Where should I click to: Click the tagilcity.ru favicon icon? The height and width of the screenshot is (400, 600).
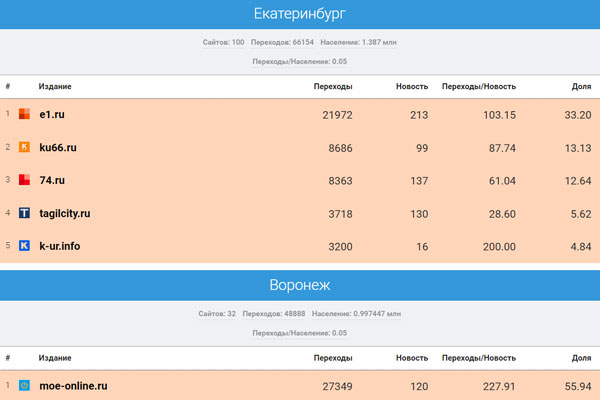click(x=25, y=213)
